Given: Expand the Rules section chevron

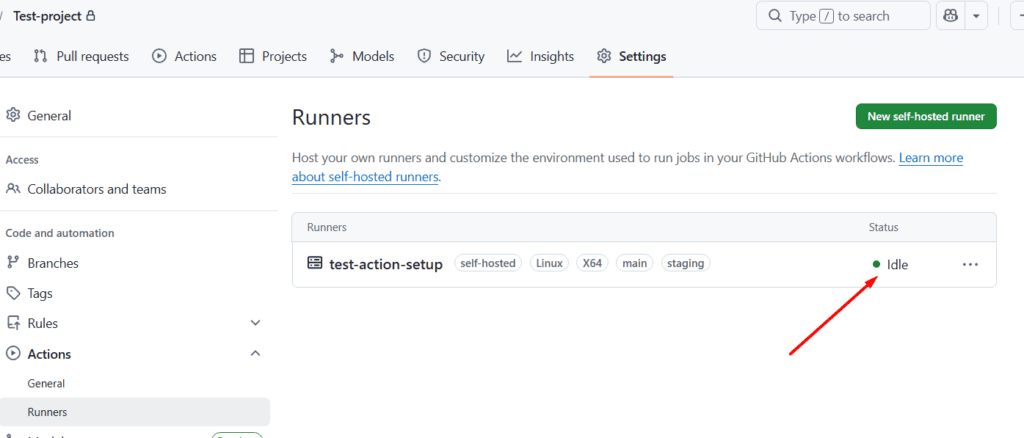Looking at the screenshot, I should click(x=255, y=323).
